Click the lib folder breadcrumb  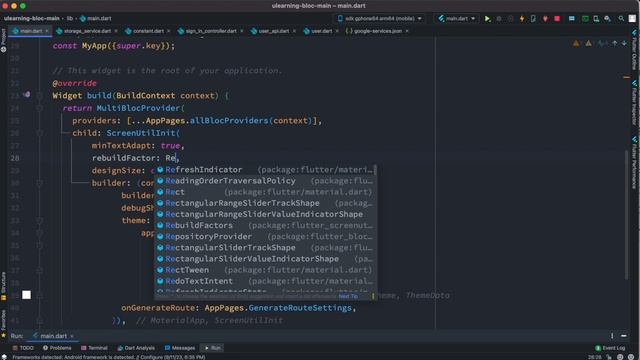(70, 18)
